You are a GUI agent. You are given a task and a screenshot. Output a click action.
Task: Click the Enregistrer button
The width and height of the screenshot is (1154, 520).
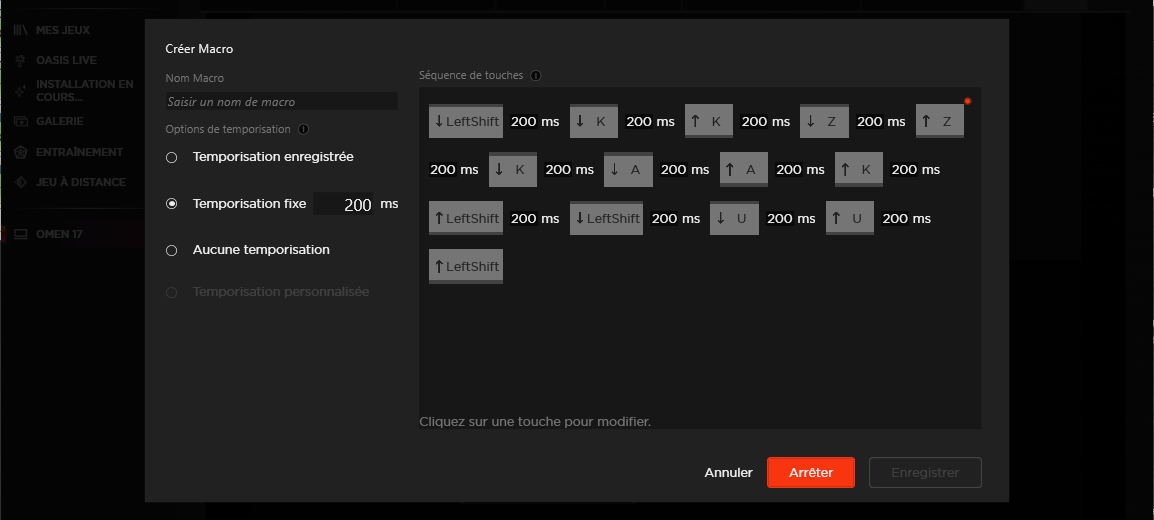pos(925,473)
